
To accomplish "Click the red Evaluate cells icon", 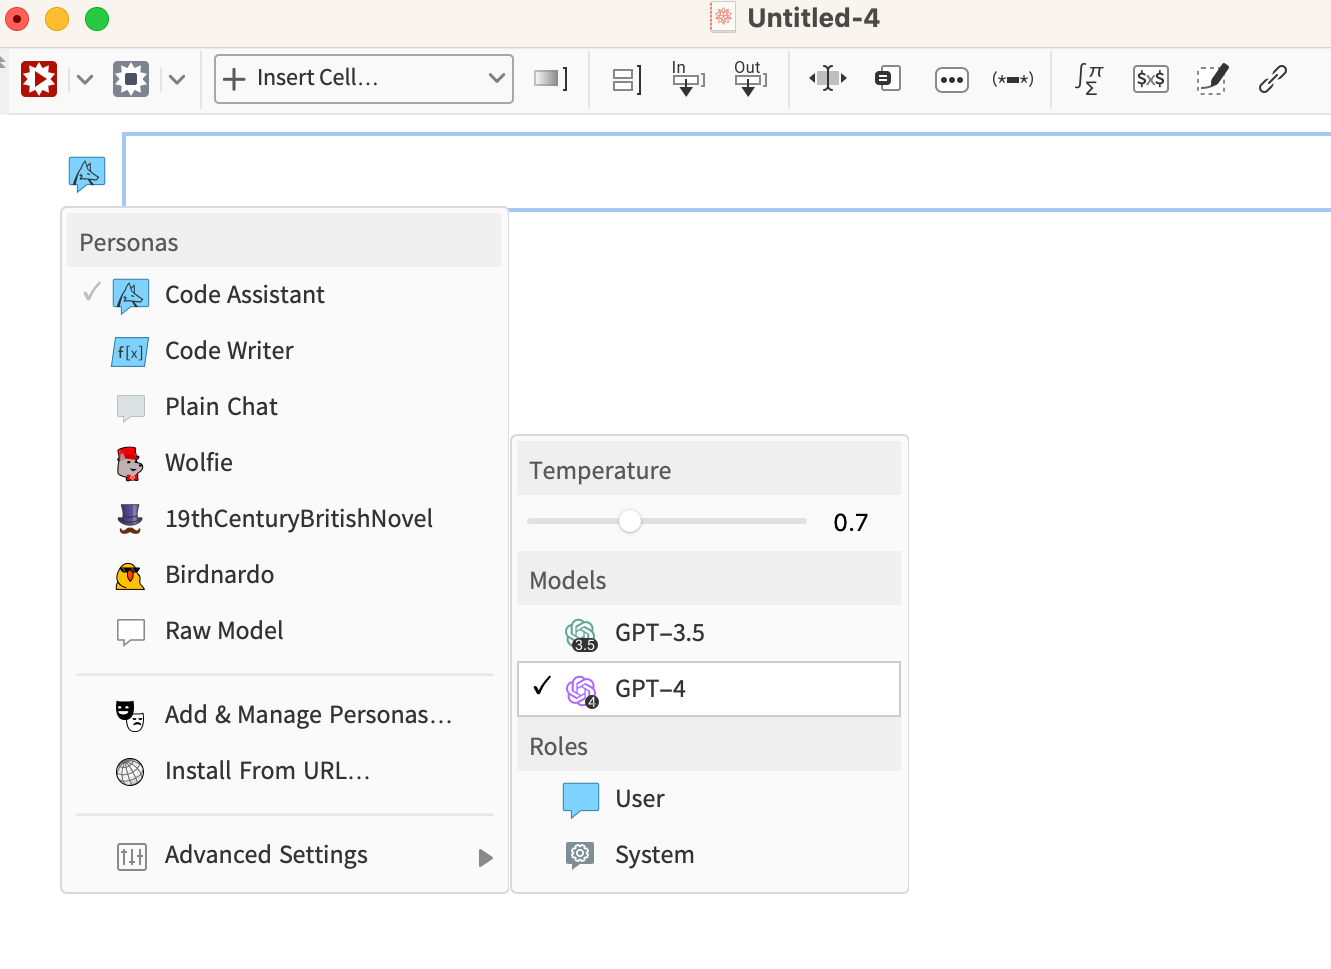I will (x=39, y=79).
